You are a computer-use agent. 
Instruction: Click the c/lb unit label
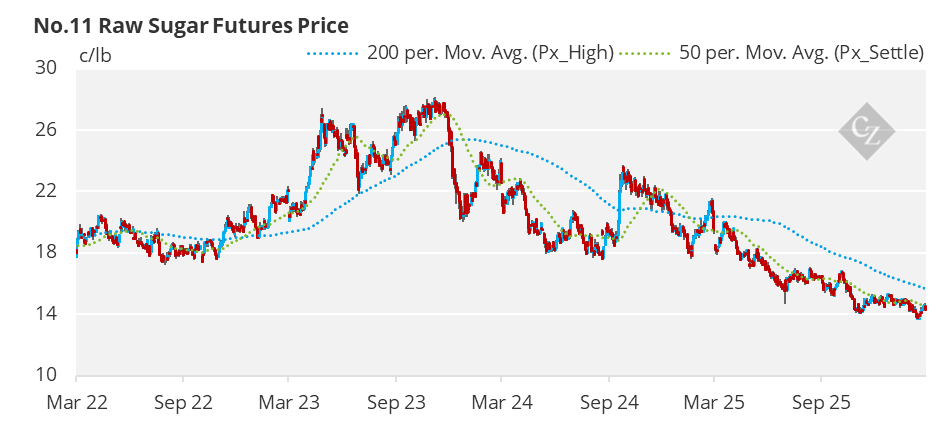coord(96,55)
